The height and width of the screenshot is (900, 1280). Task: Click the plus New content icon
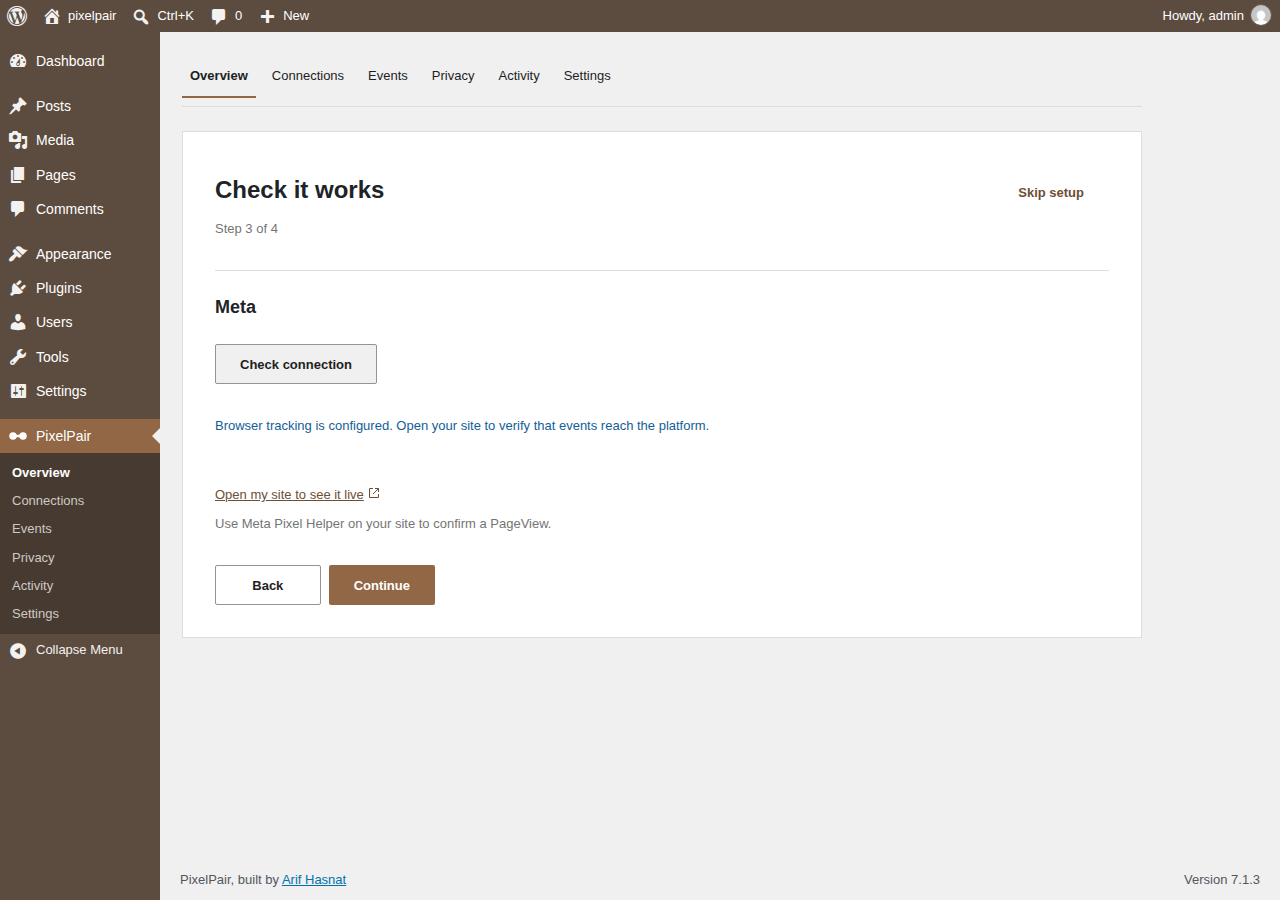pos(267,16)
